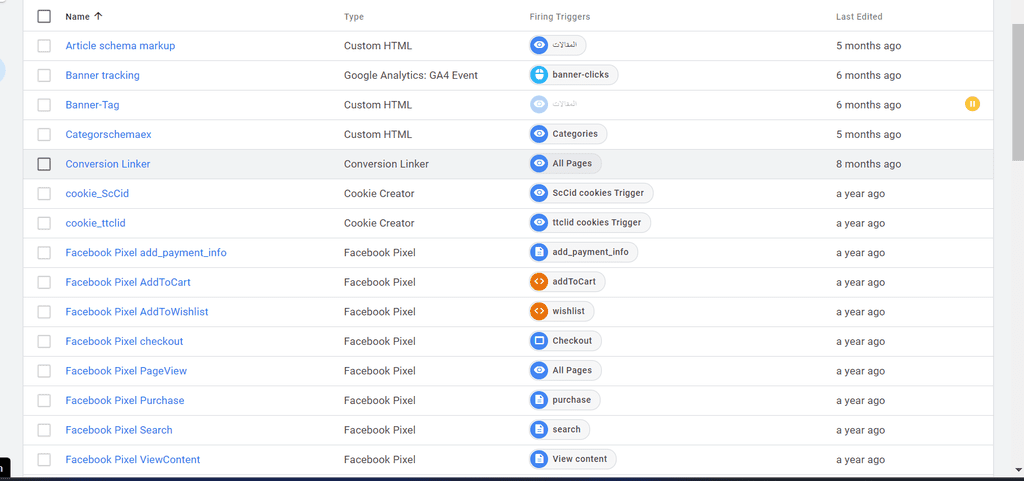
Task: Open the Article schema markup tag
Action: (x=120, y=46)
